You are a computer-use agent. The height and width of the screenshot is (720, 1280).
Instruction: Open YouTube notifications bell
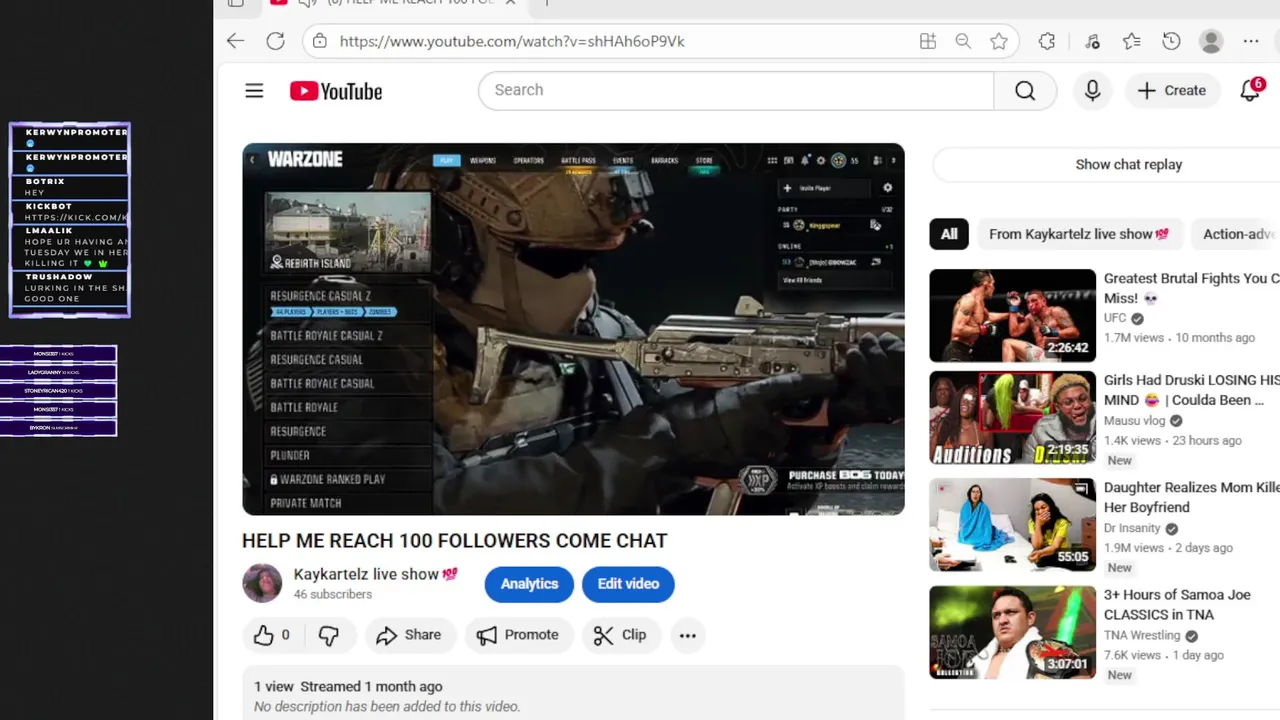pyautogui.click(x=1250, y=91)
